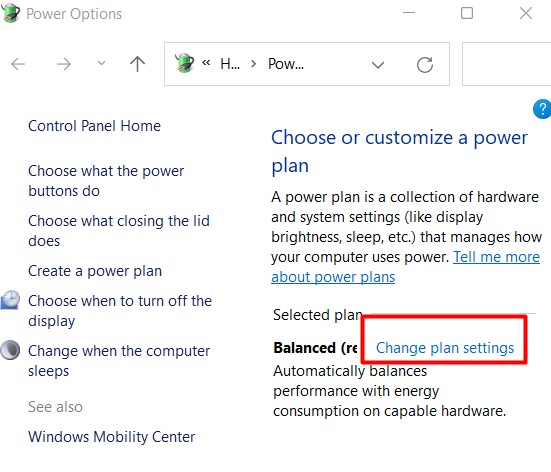Screen dimensions: 551x472
Task: Select the H... breadcrumb segment
Action: tap(230, 64)
